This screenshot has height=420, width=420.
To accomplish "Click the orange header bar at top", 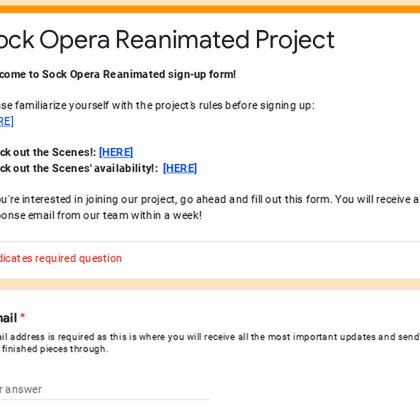I will [210, 9].
